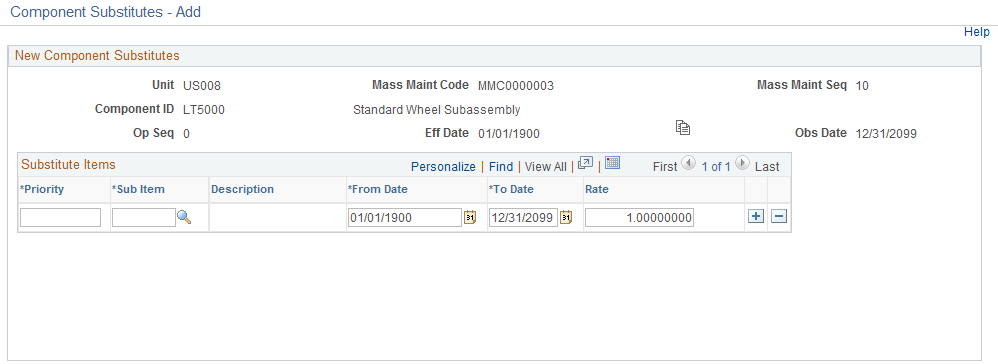The width and height of the screenshot is (998, 364).
Task: Open grid in new window icon
Action: click(586, 163)
